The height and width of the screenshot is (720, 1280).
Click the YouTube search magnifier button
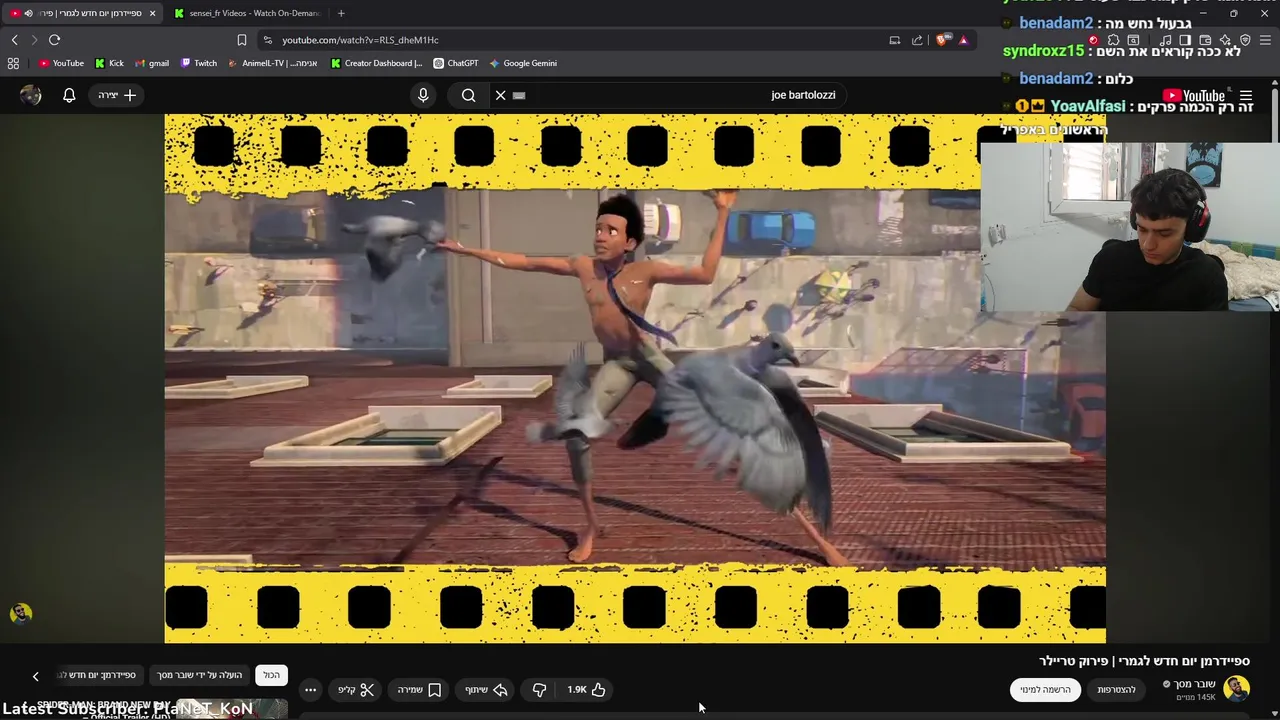[x=468, y=95]
